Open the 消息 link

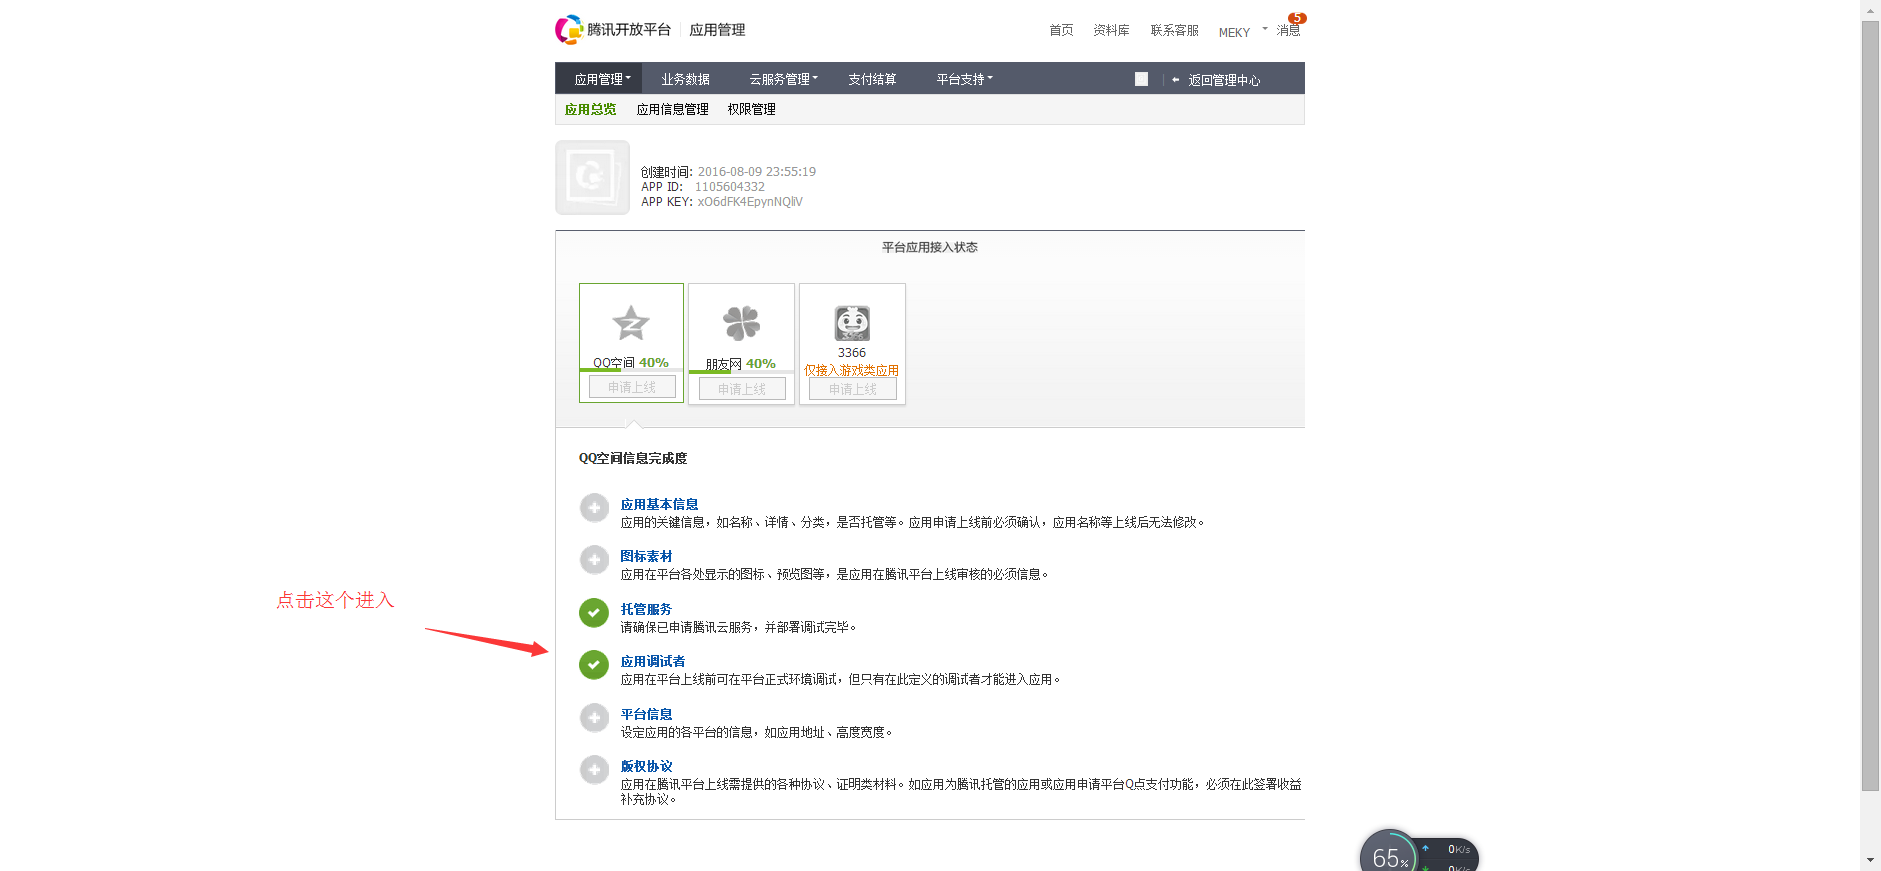click(1288, 30)
